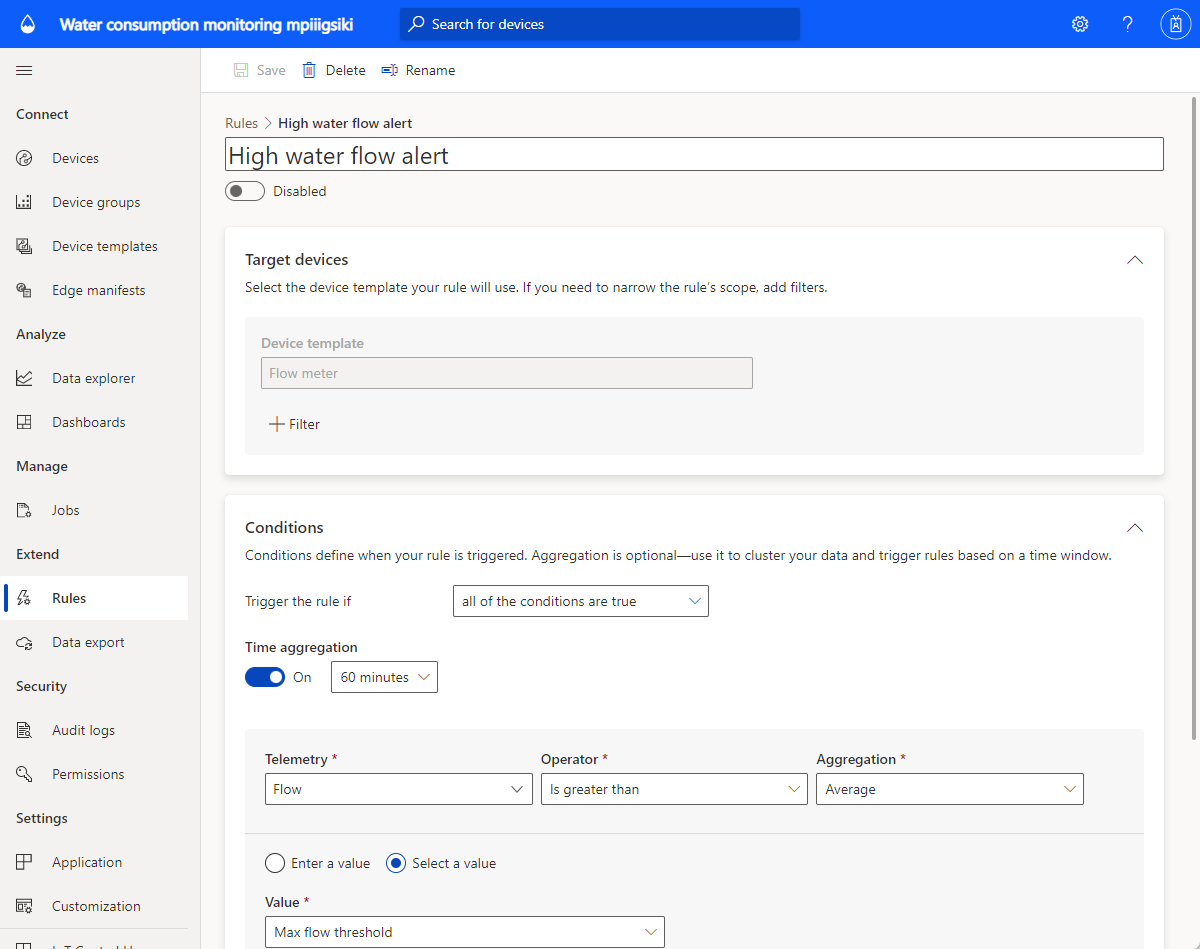Click the Delete button label
The image size is (1200, 949).
[x=346, y=70]
